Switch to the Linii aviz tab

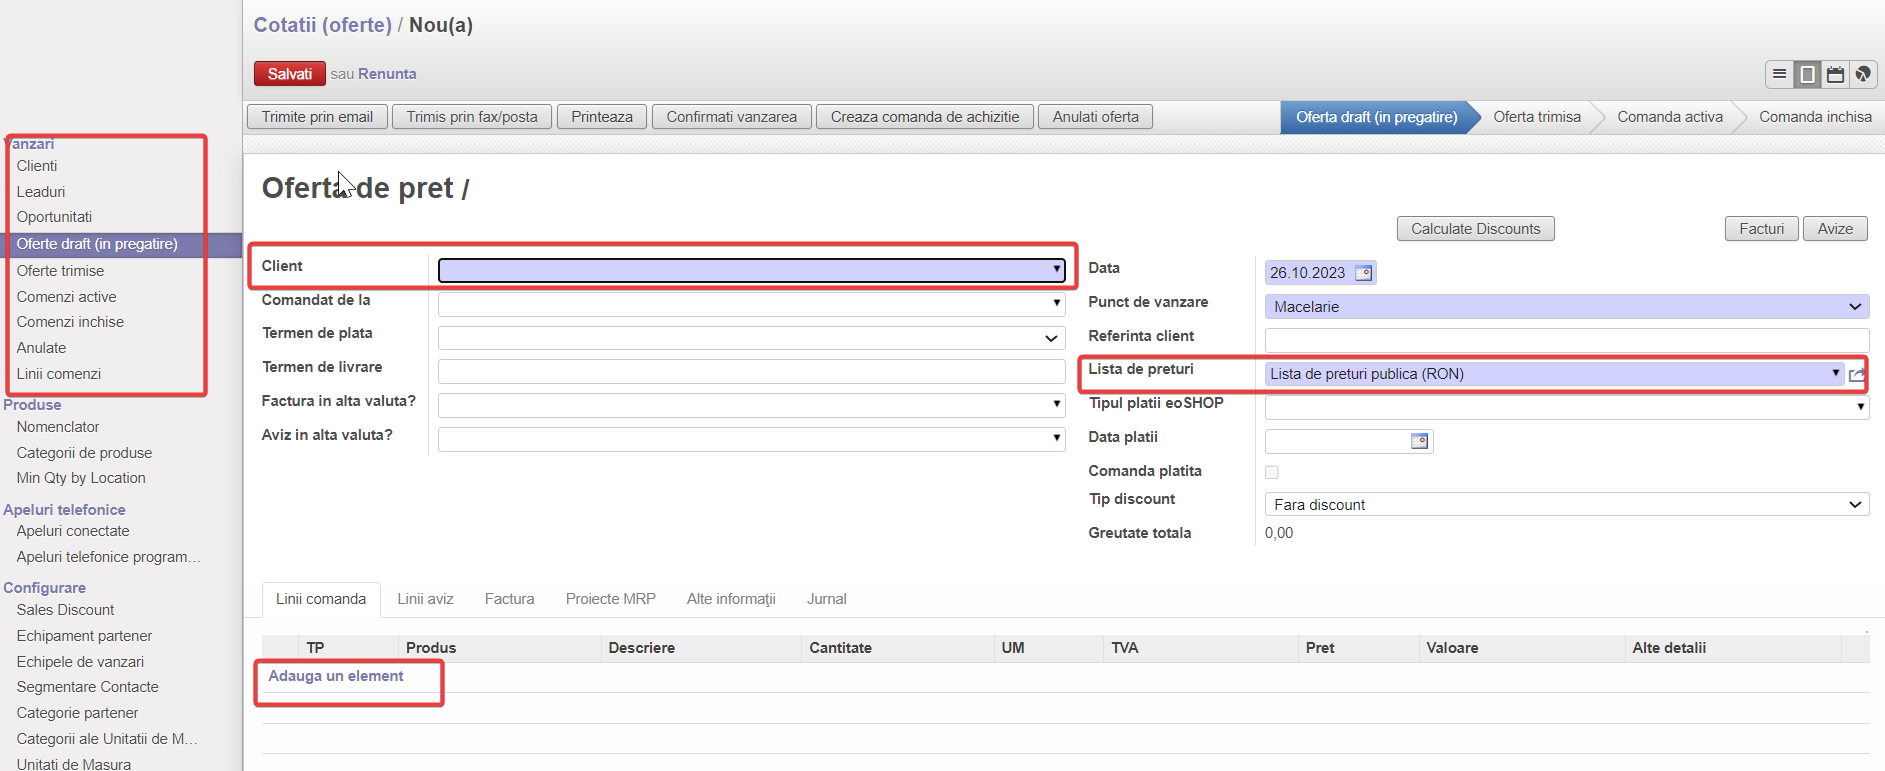[x=425, y=599]
